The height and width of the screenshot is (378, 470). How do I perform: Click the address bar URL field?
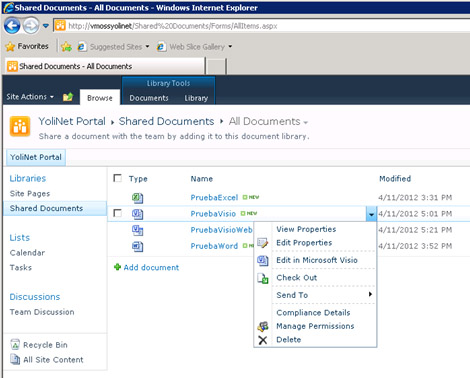coord(262,26)
